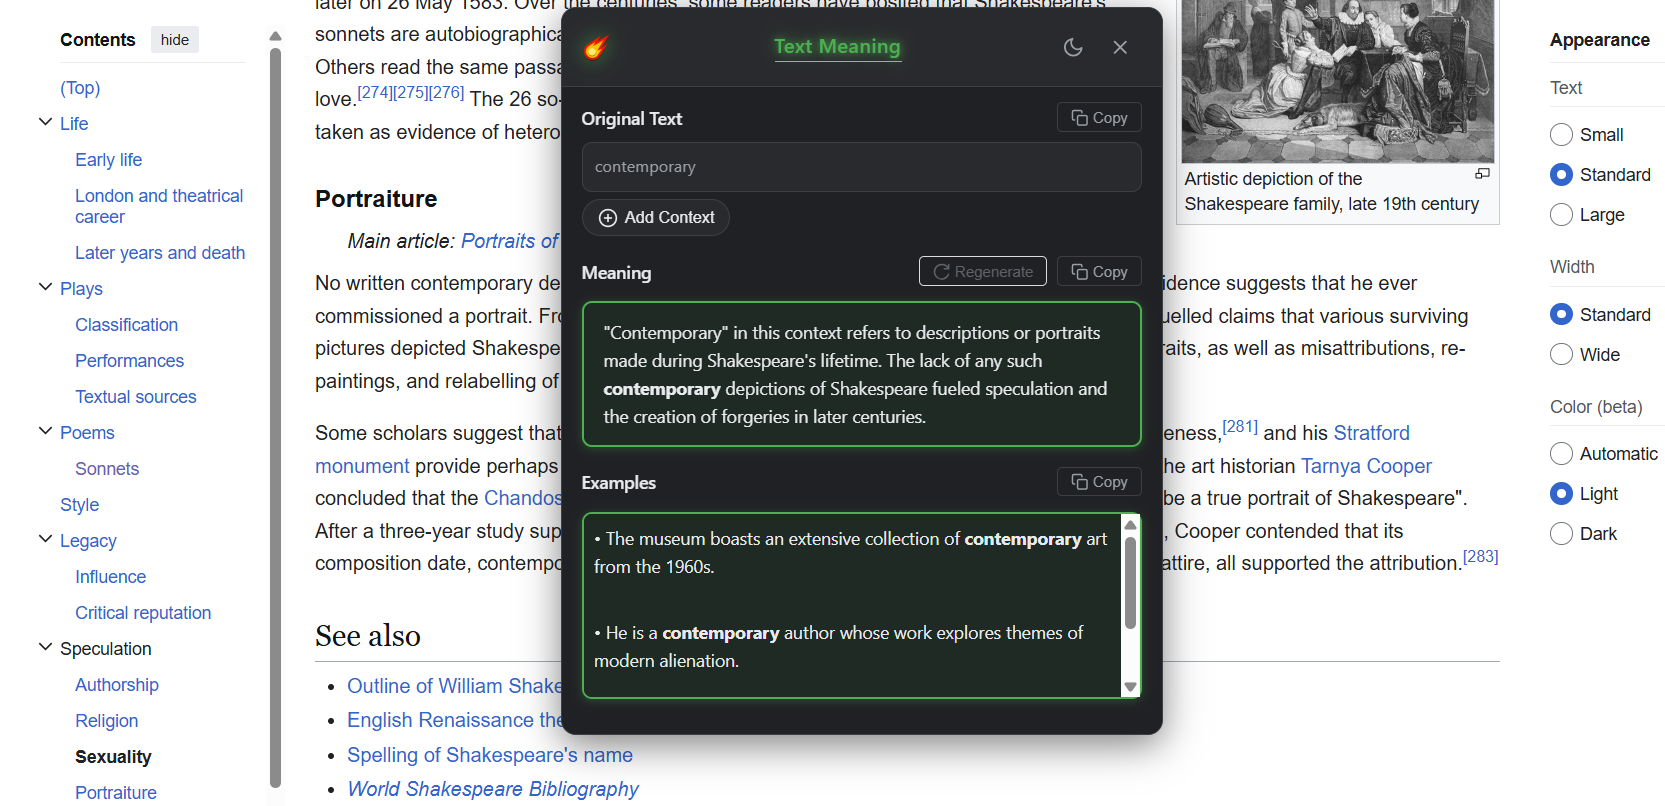Click scroll down arrow in Examples box

(x=1130, y=687)
